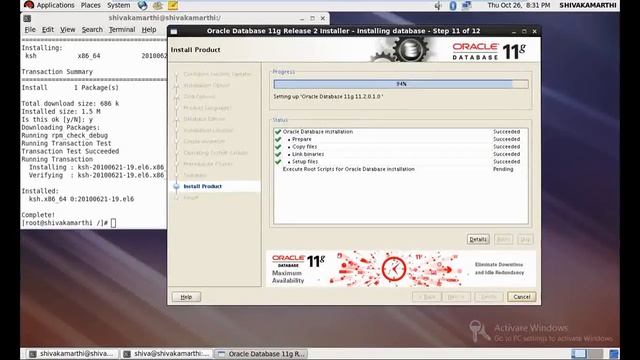Viewport: 640px width, 360px height.
Task: Click the gears graphic in installer header
Action: pyautogui.click(x=400, y=49)
